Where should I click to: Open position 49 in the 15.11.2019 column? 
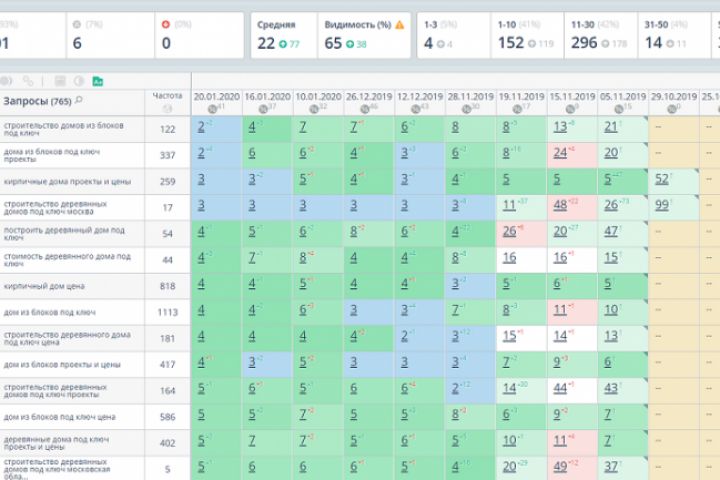tap(560, 467)
